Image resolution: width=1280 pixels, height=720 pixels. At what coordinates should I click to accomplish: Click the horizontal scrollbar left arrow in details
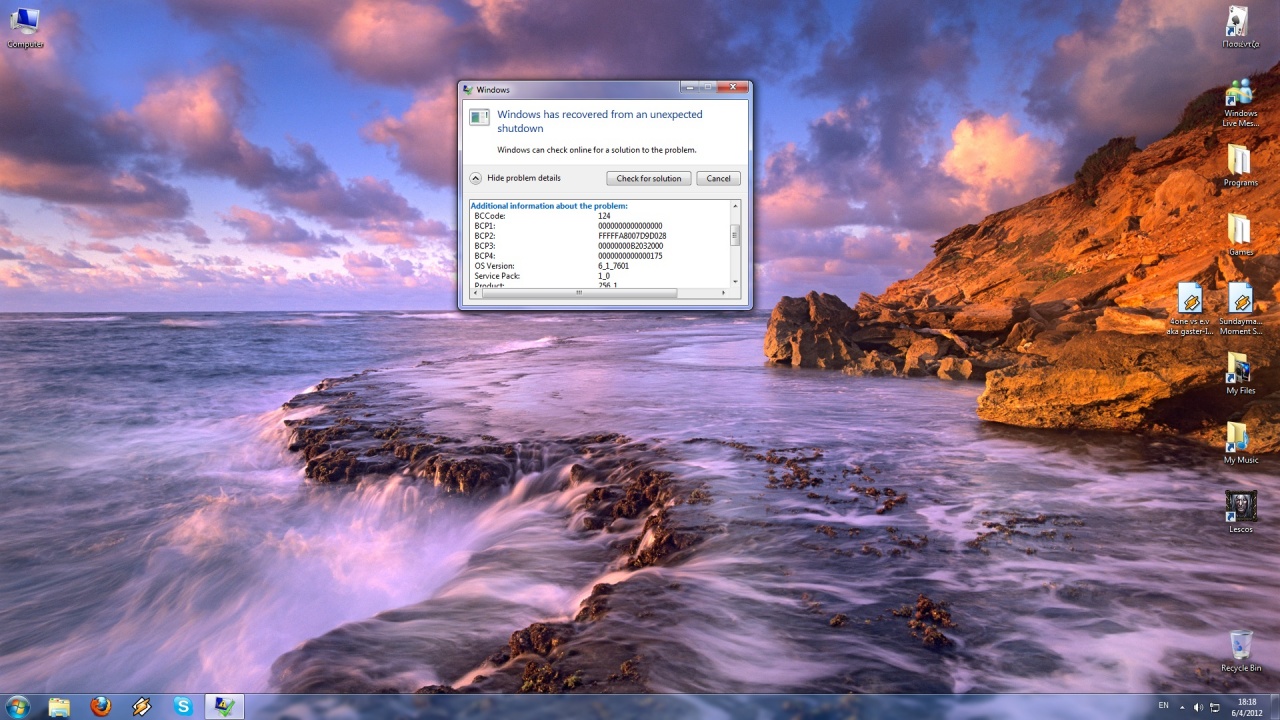click(x=473, y=293)
